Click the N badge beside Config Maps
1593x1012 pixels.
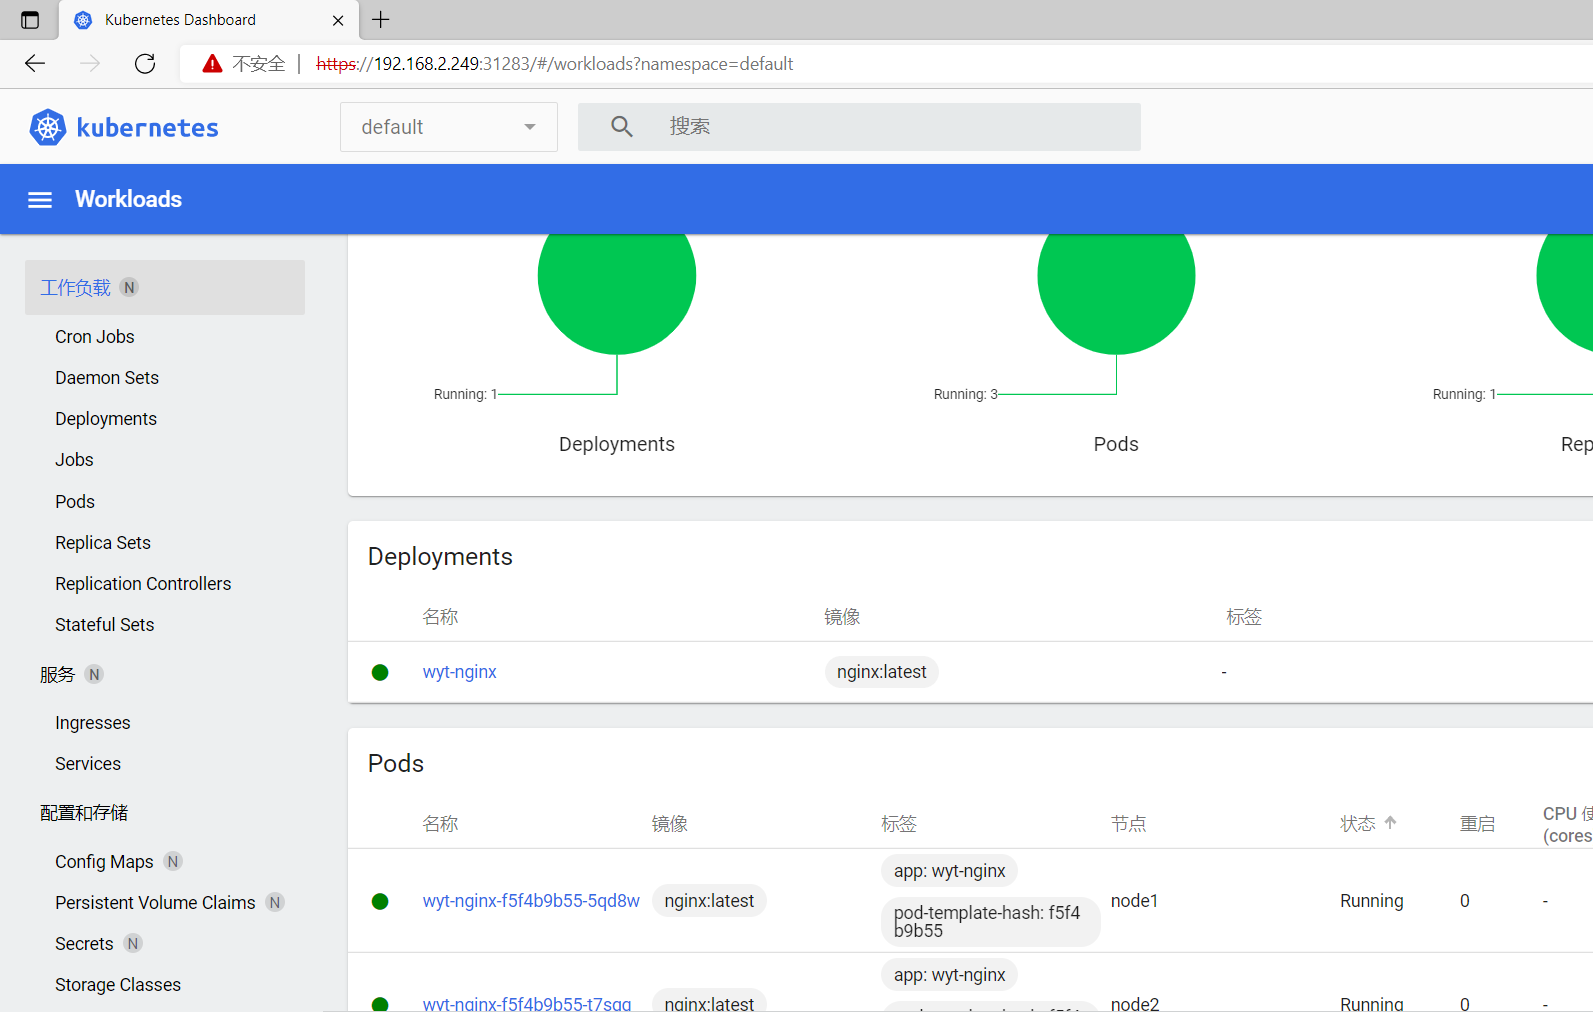point(173,861)
